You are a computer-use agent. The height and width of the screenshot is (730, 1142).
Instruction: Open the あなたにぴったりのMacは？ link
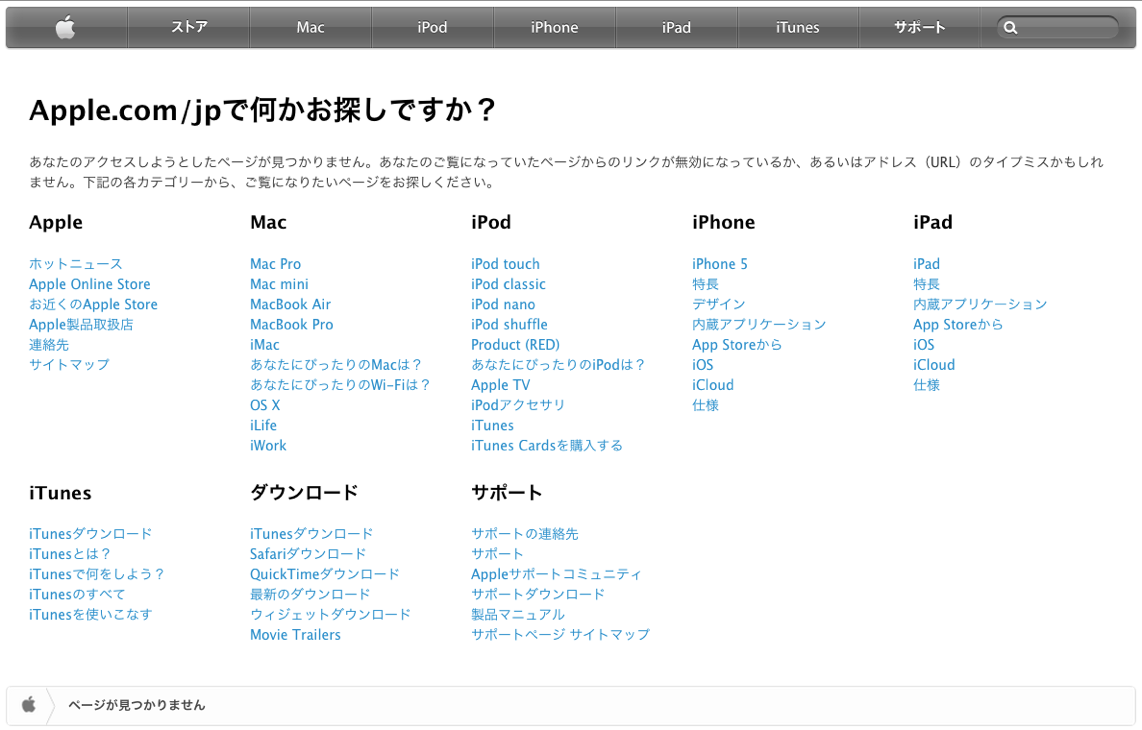[336, 364]
